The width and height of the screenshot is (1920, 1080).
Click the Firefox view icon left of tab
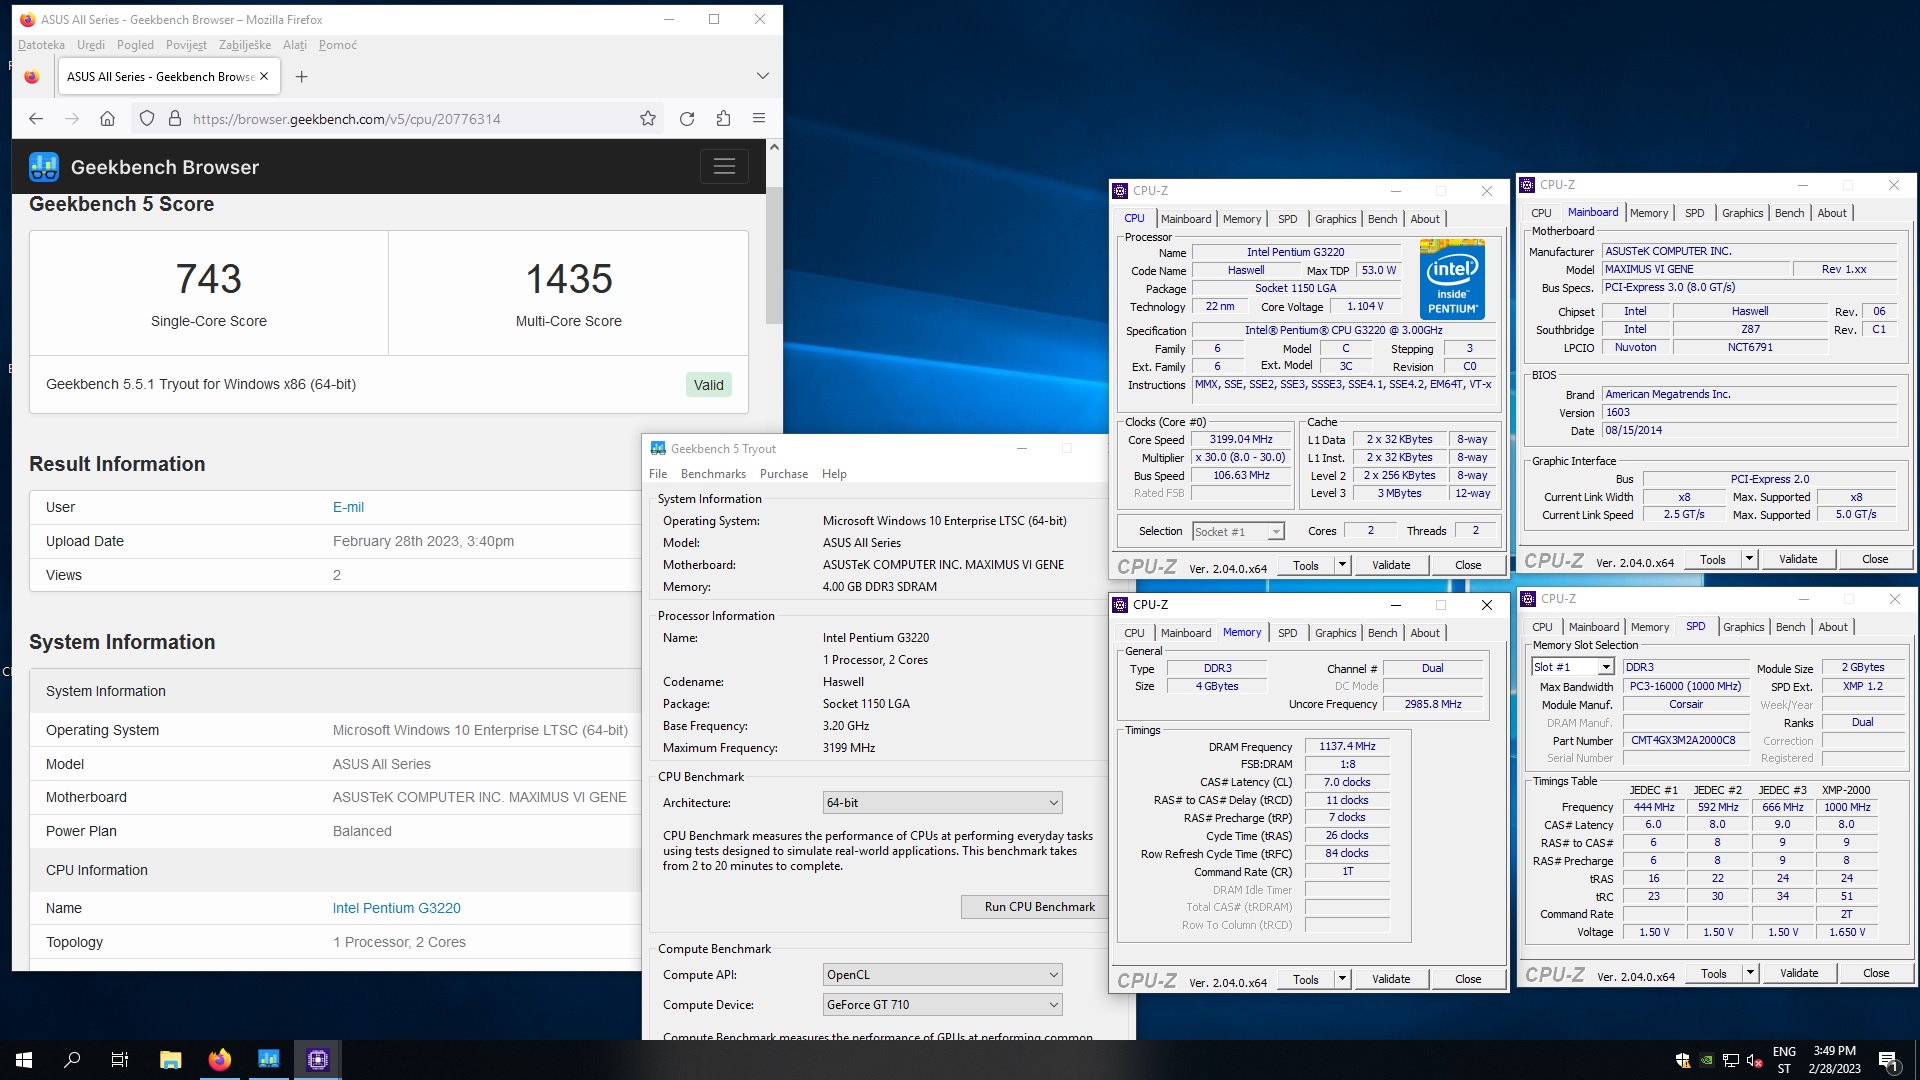(32, 76)
